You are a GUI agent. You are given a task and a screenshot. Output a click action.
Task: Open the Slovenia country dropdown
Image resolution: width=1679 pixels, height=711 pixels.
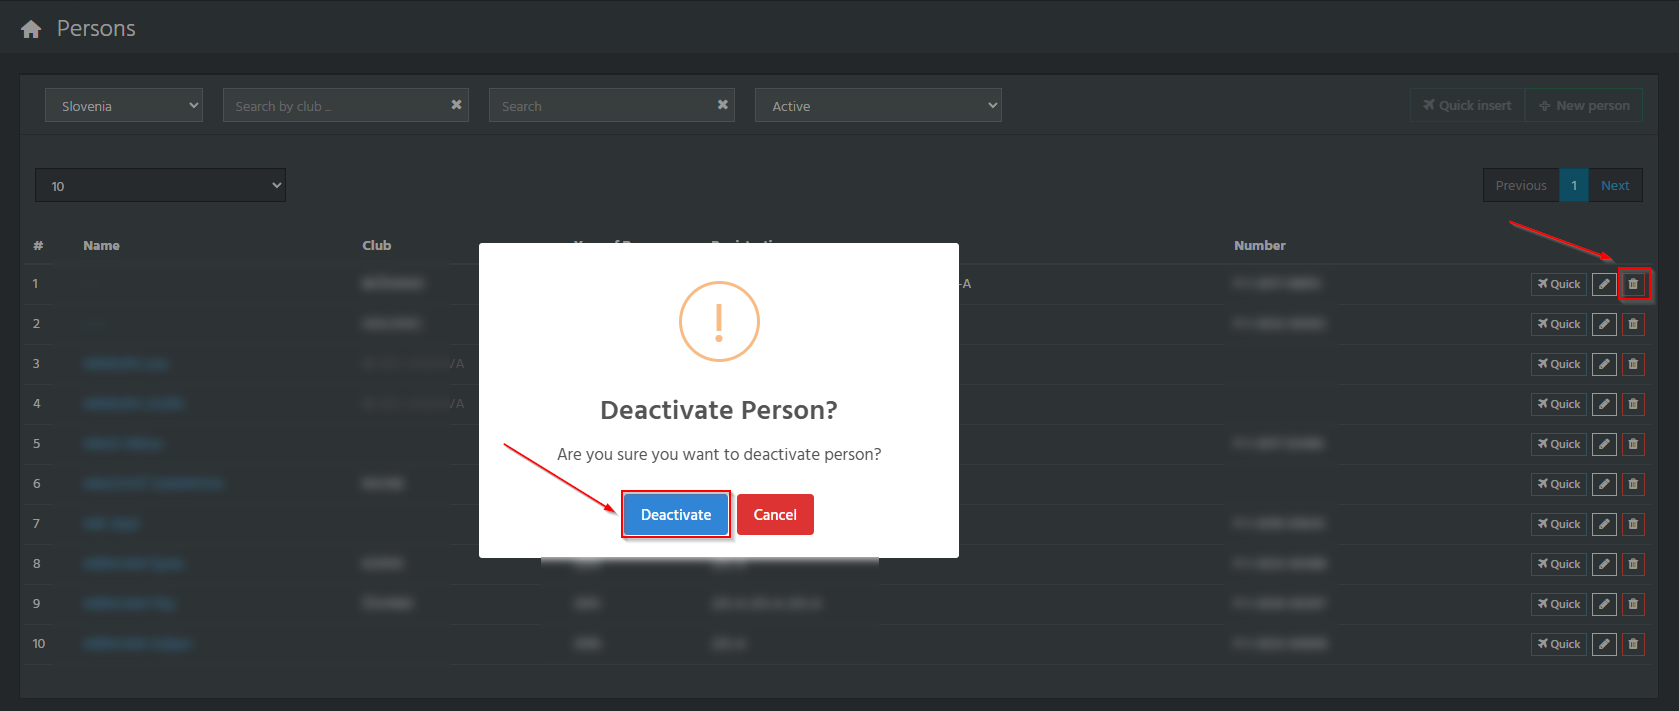tap(124, 105)
